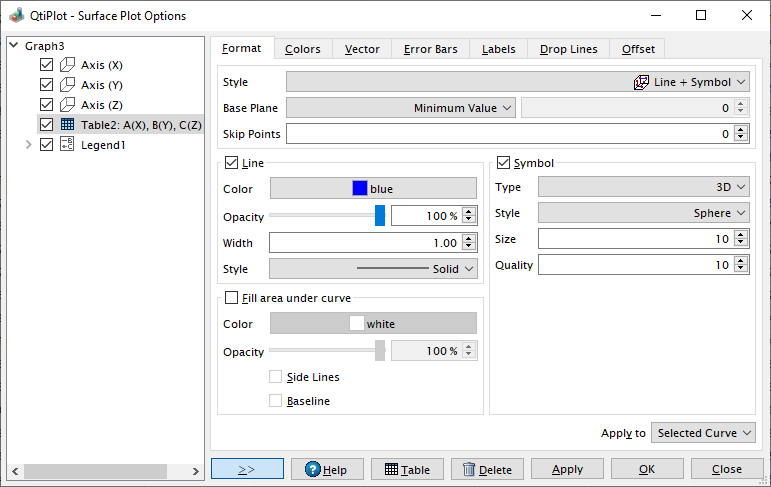
Task: Select the Table2 grid icon in tree
Action: click(x=67, y=124)
